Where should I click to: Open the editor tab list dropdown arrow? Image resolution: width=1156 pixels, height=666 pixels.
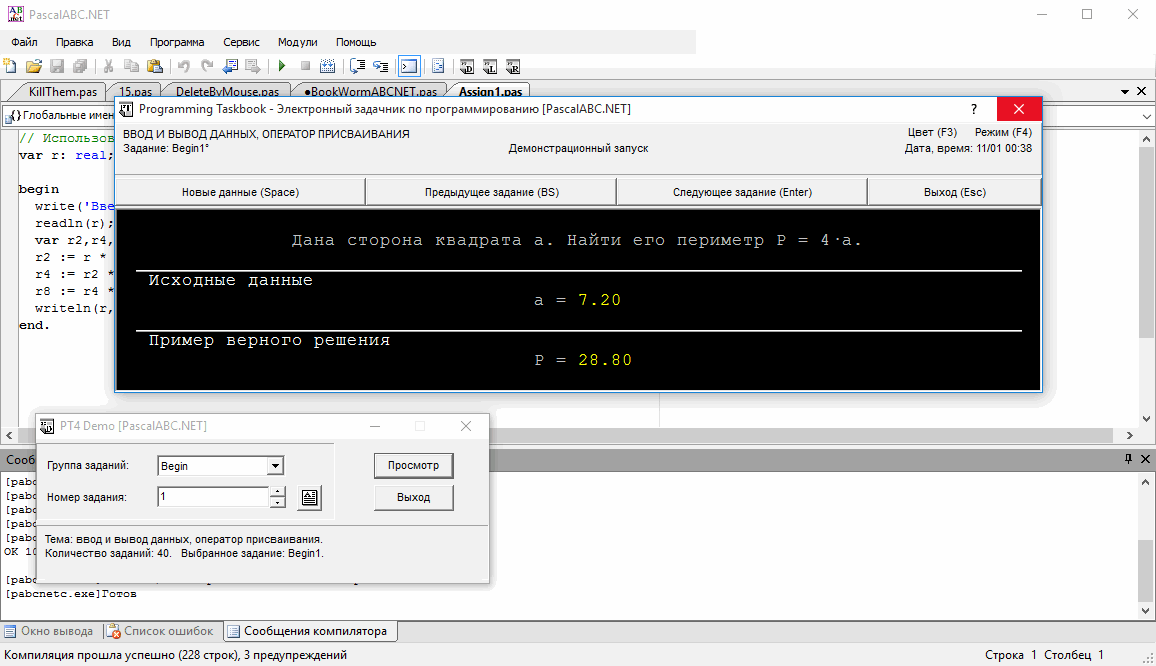(1123, 91)
